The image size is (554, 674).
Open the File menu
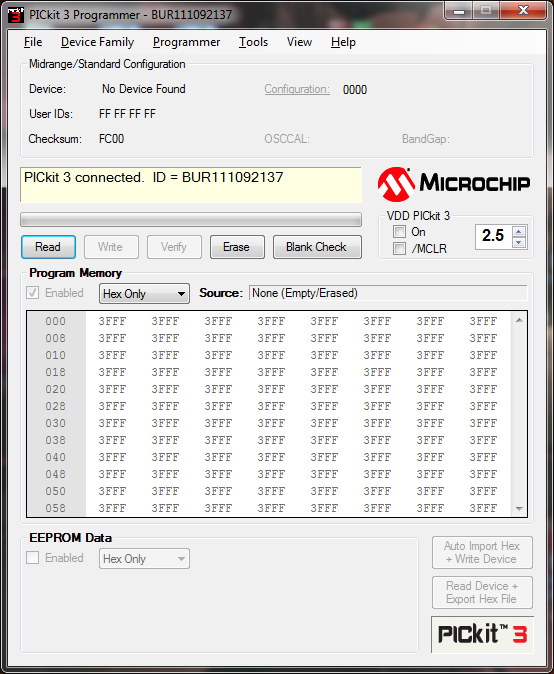pos(33,42)
